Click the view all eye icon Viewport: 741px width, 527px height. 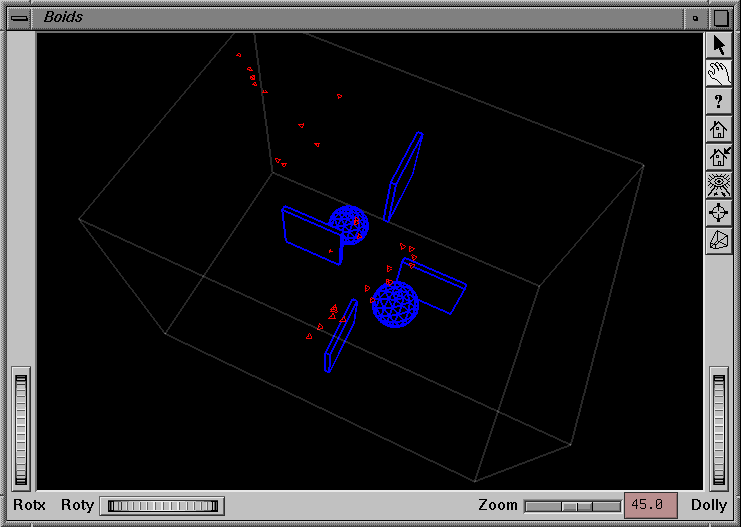719,185
